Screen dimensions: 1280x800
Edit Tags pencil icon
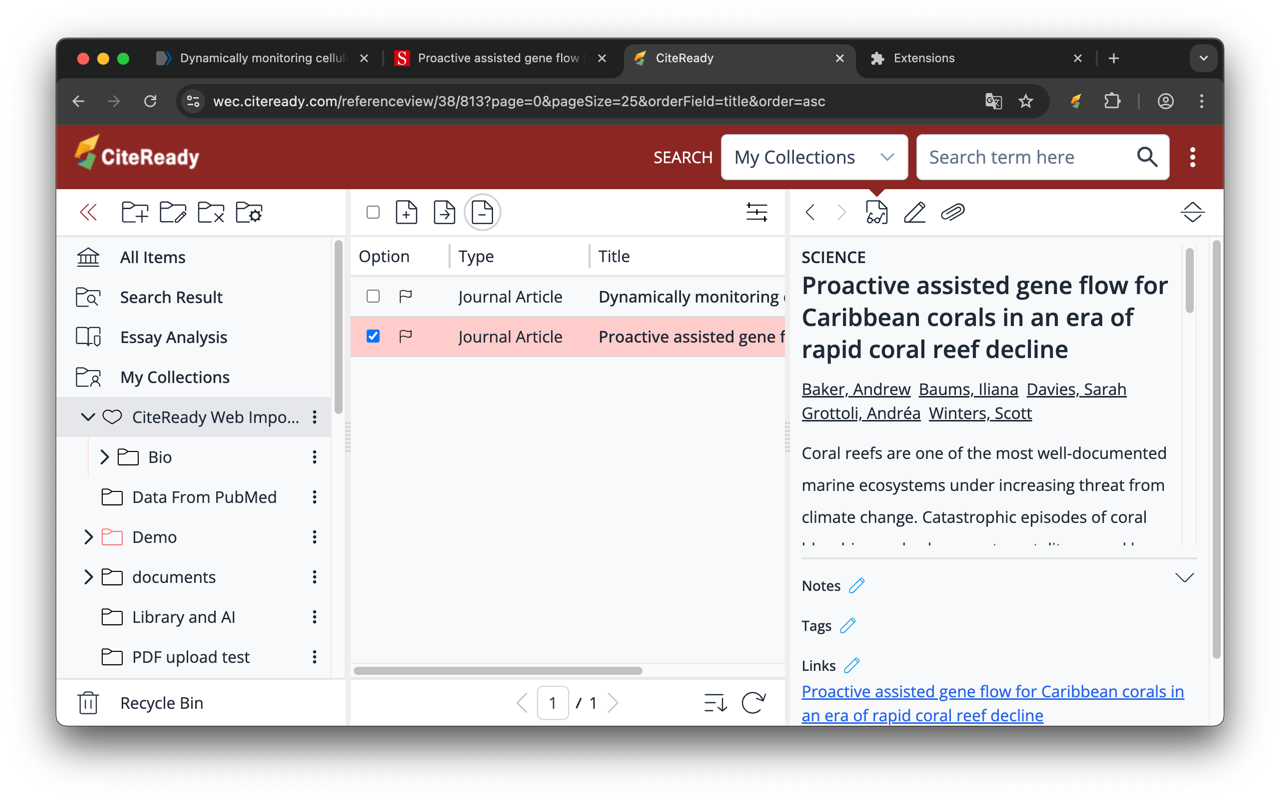(x=848, y=625)
